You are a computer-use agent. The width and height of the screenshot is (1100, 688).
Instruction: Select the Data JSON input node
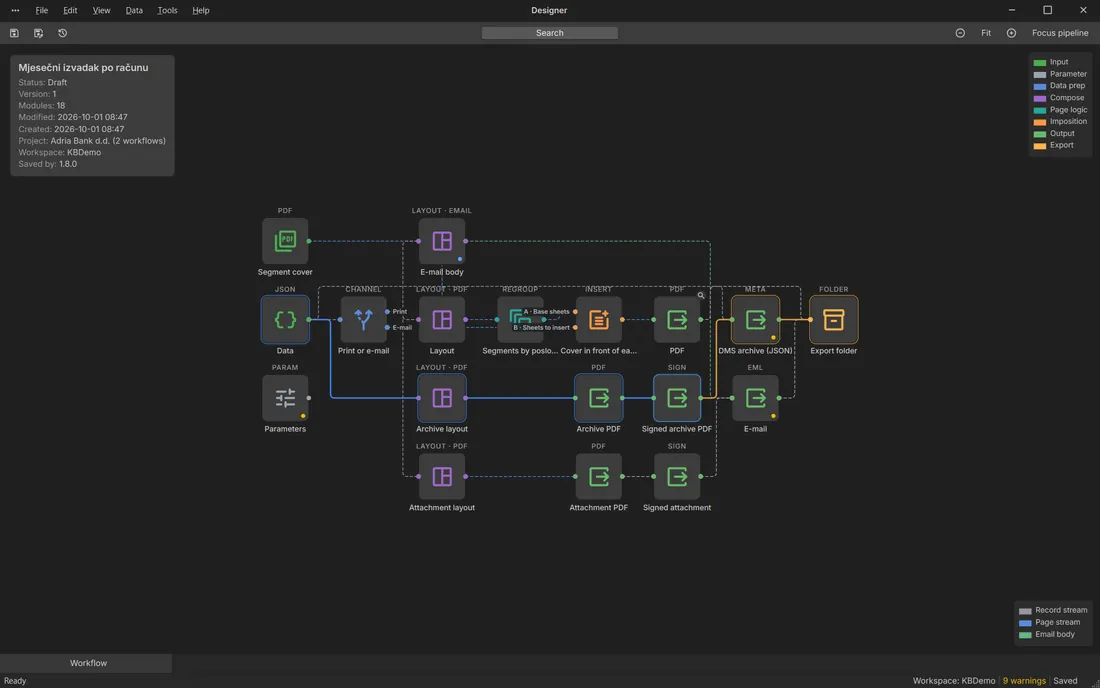pos(285,320)
